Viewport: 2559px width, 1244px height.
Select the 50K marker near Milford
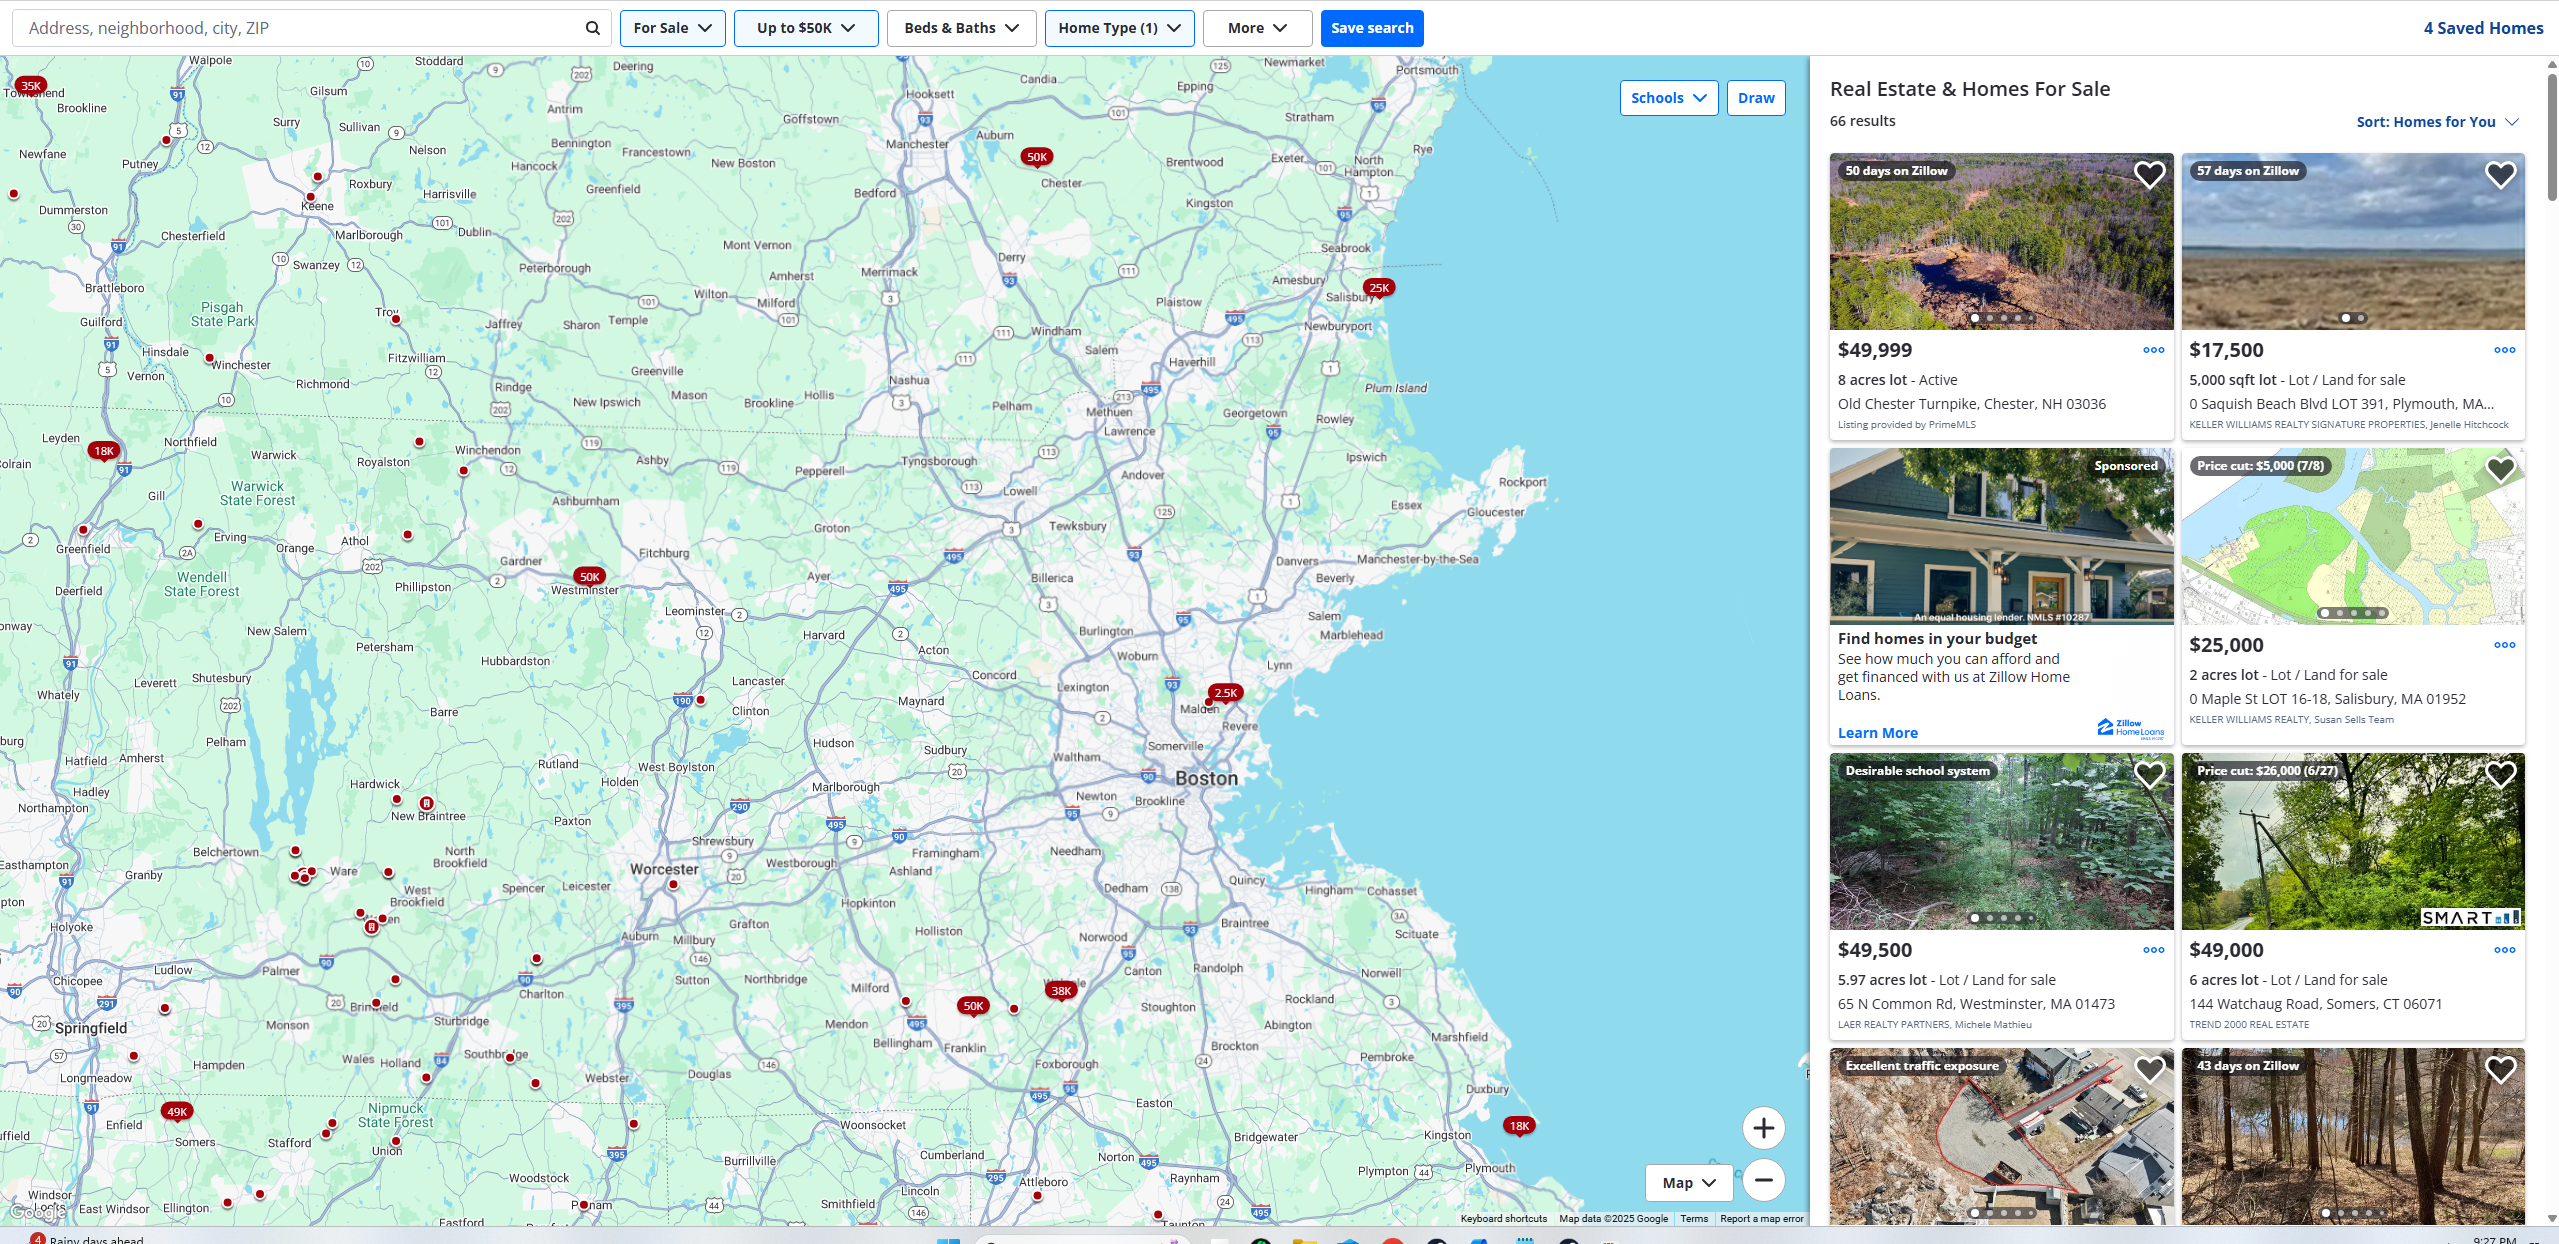coord(973,1006)
